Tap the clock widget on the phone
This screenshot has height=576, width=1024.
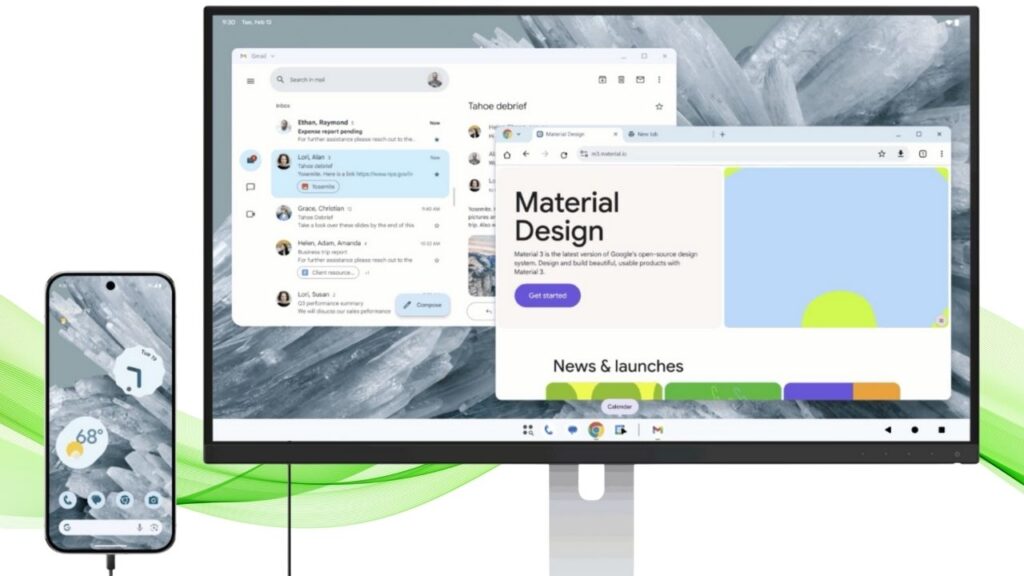click(x=138, y=370)
